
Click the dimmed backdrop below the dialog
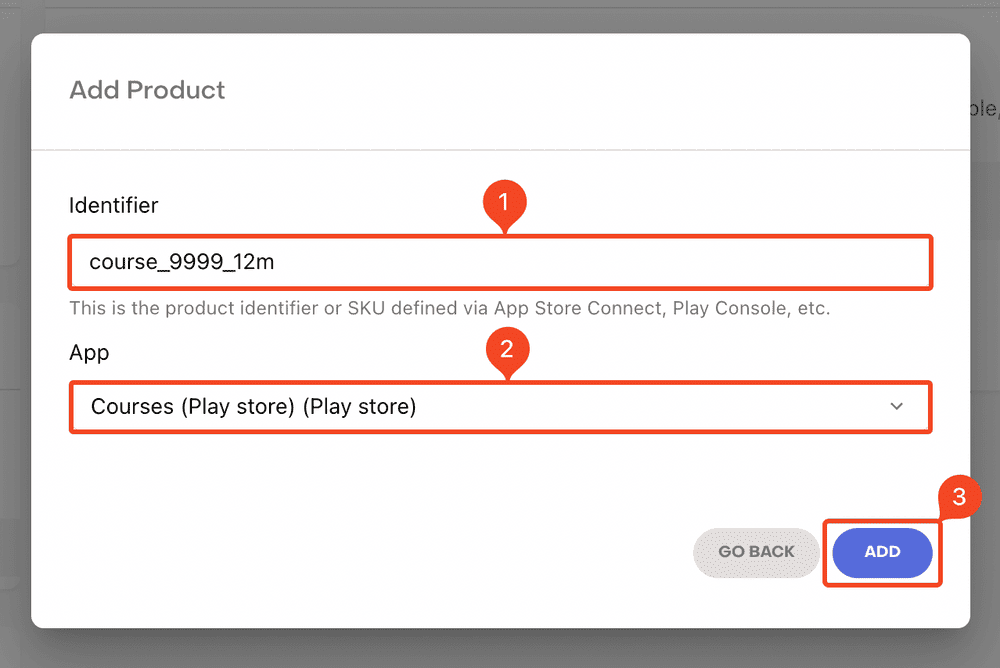500,649
